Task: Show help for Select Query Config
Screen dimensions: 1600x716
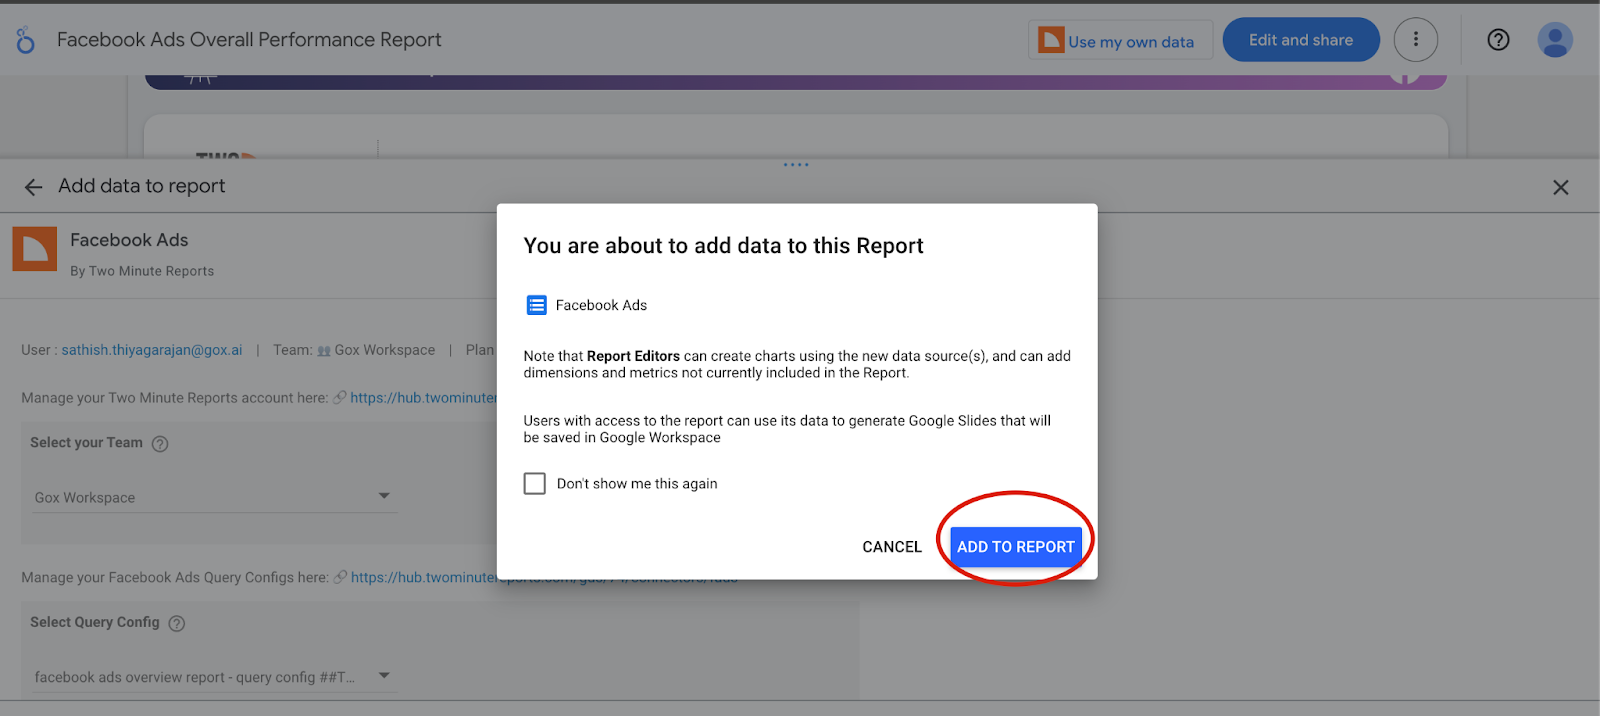Action: (x=177, y=623)
